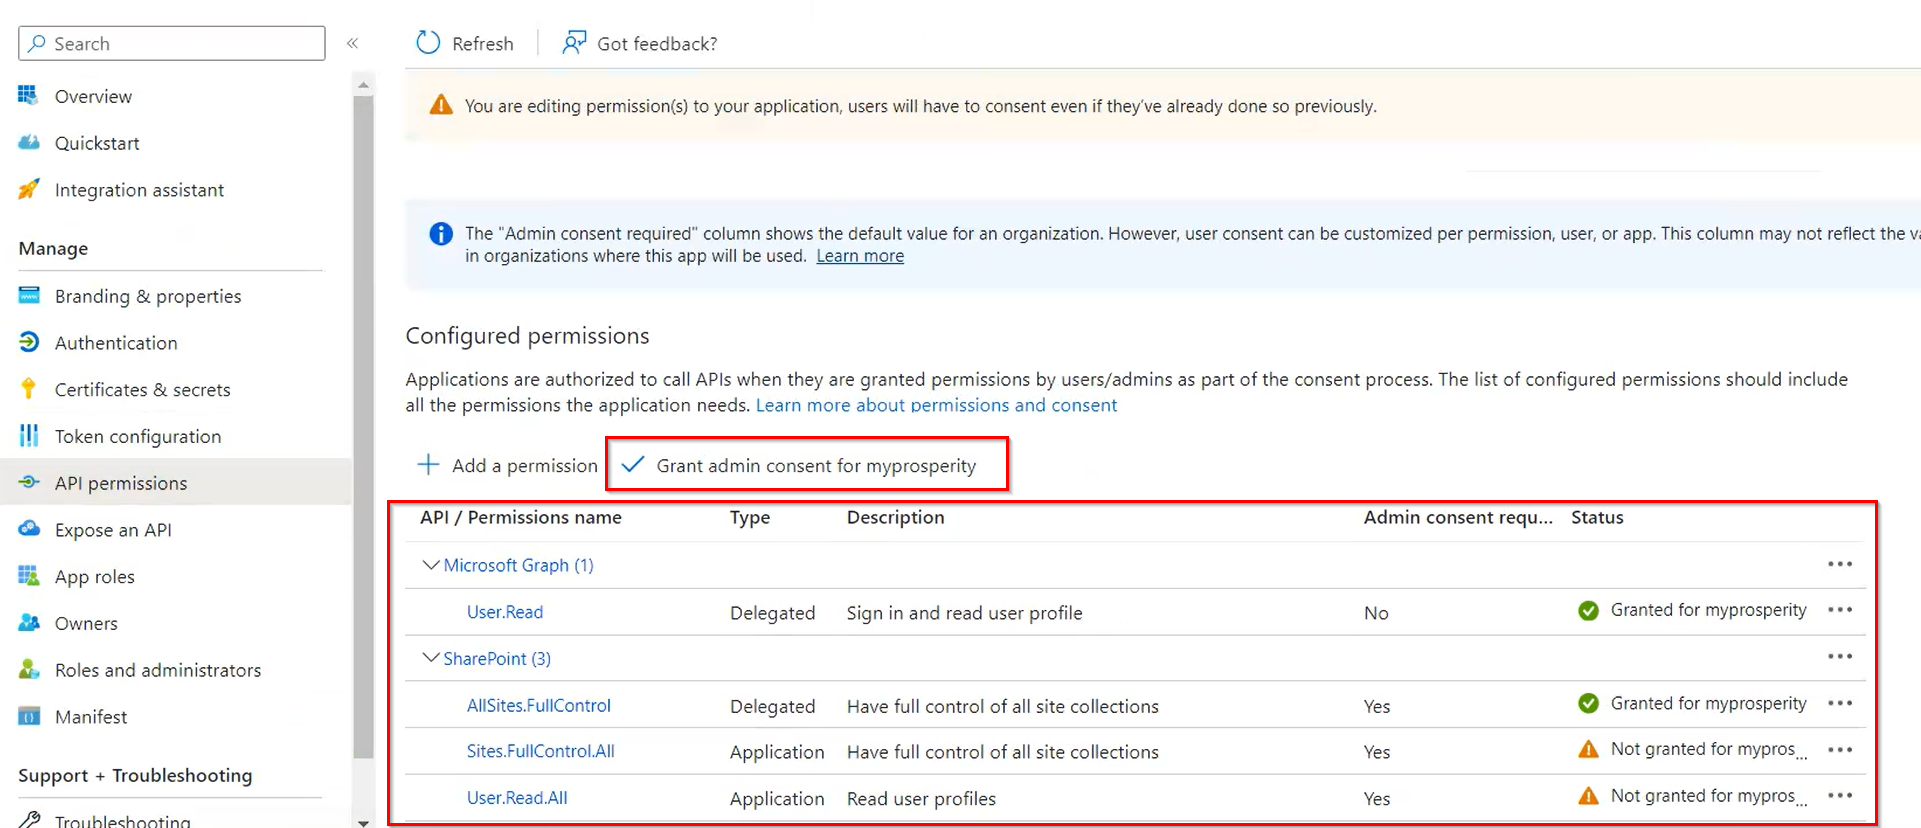
Task: Click the Owners people icon
Action: pyautogui.click(x=29, y=622)
